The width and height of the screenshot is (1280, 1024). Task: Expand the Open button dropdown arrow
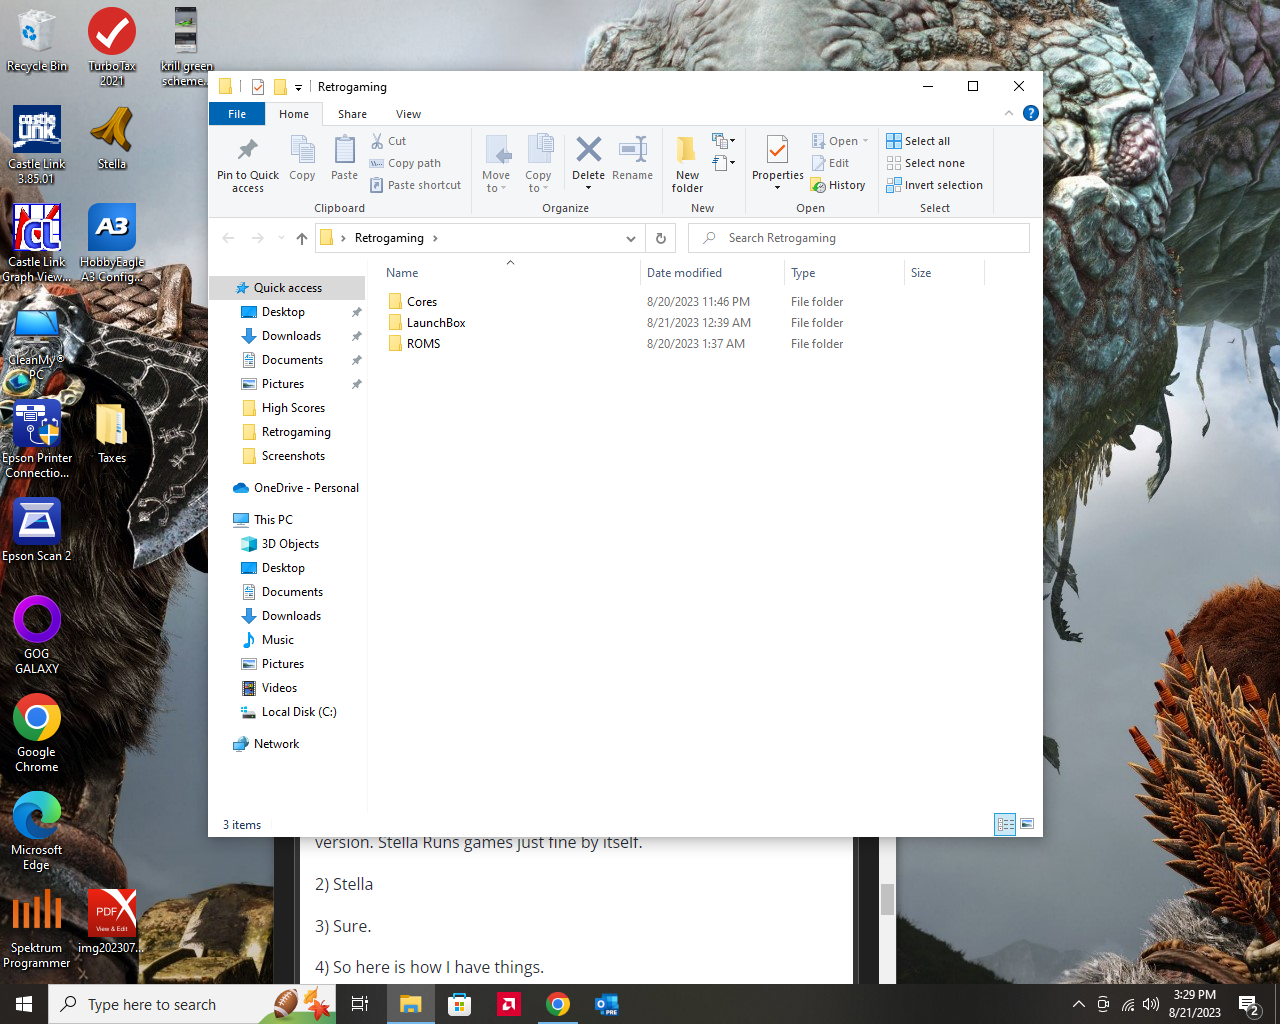tap(865, 141)
